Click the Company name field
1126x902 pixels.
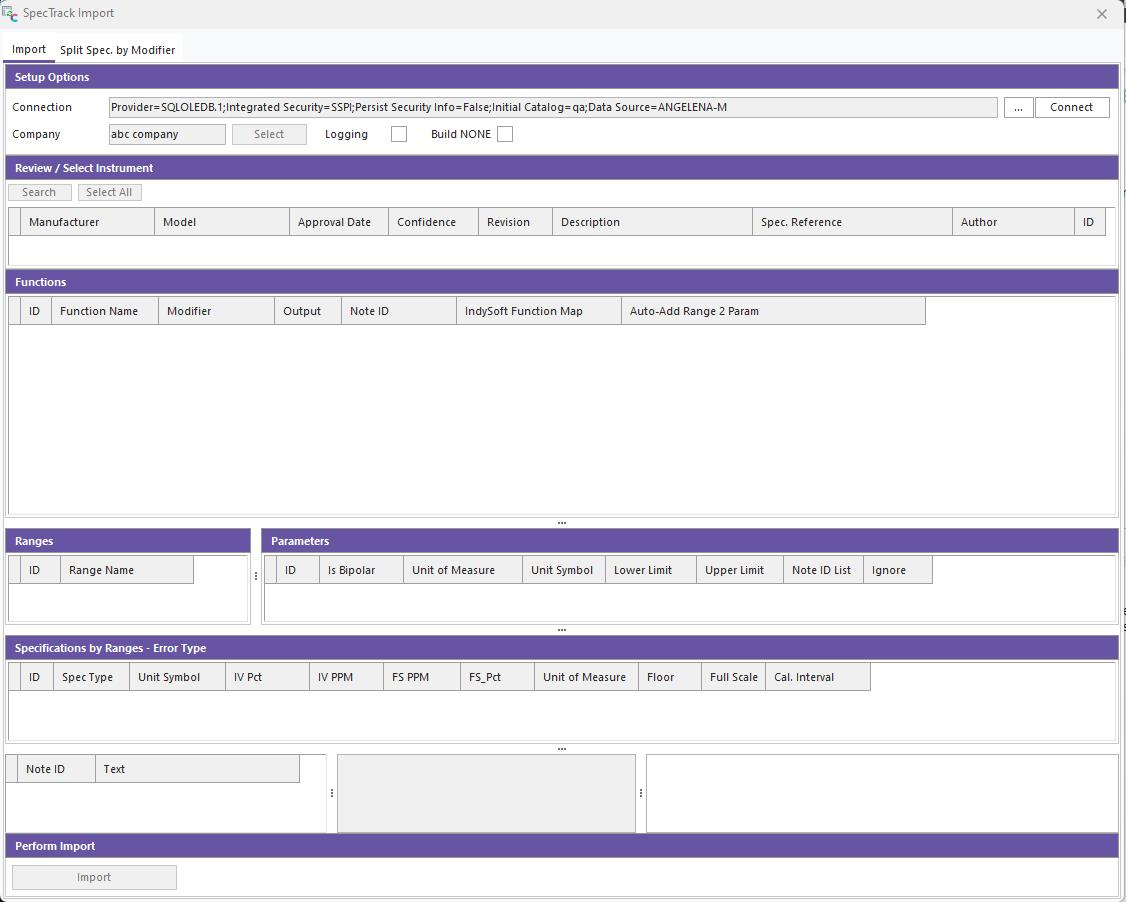(167, 134)
